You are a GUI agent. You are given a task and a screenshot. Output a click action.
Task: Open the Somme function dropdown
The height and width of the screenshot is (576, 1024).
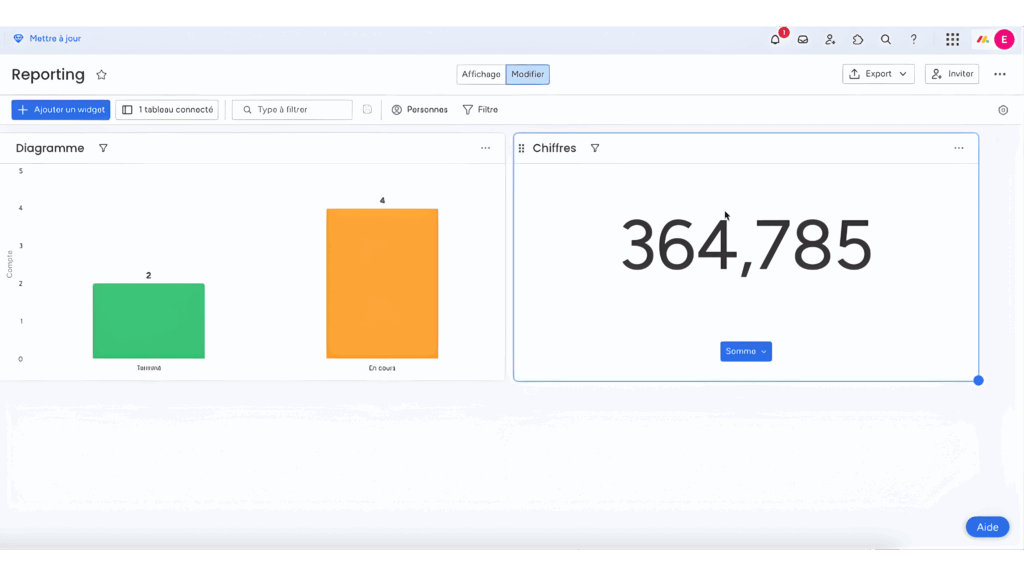point(746,351)
